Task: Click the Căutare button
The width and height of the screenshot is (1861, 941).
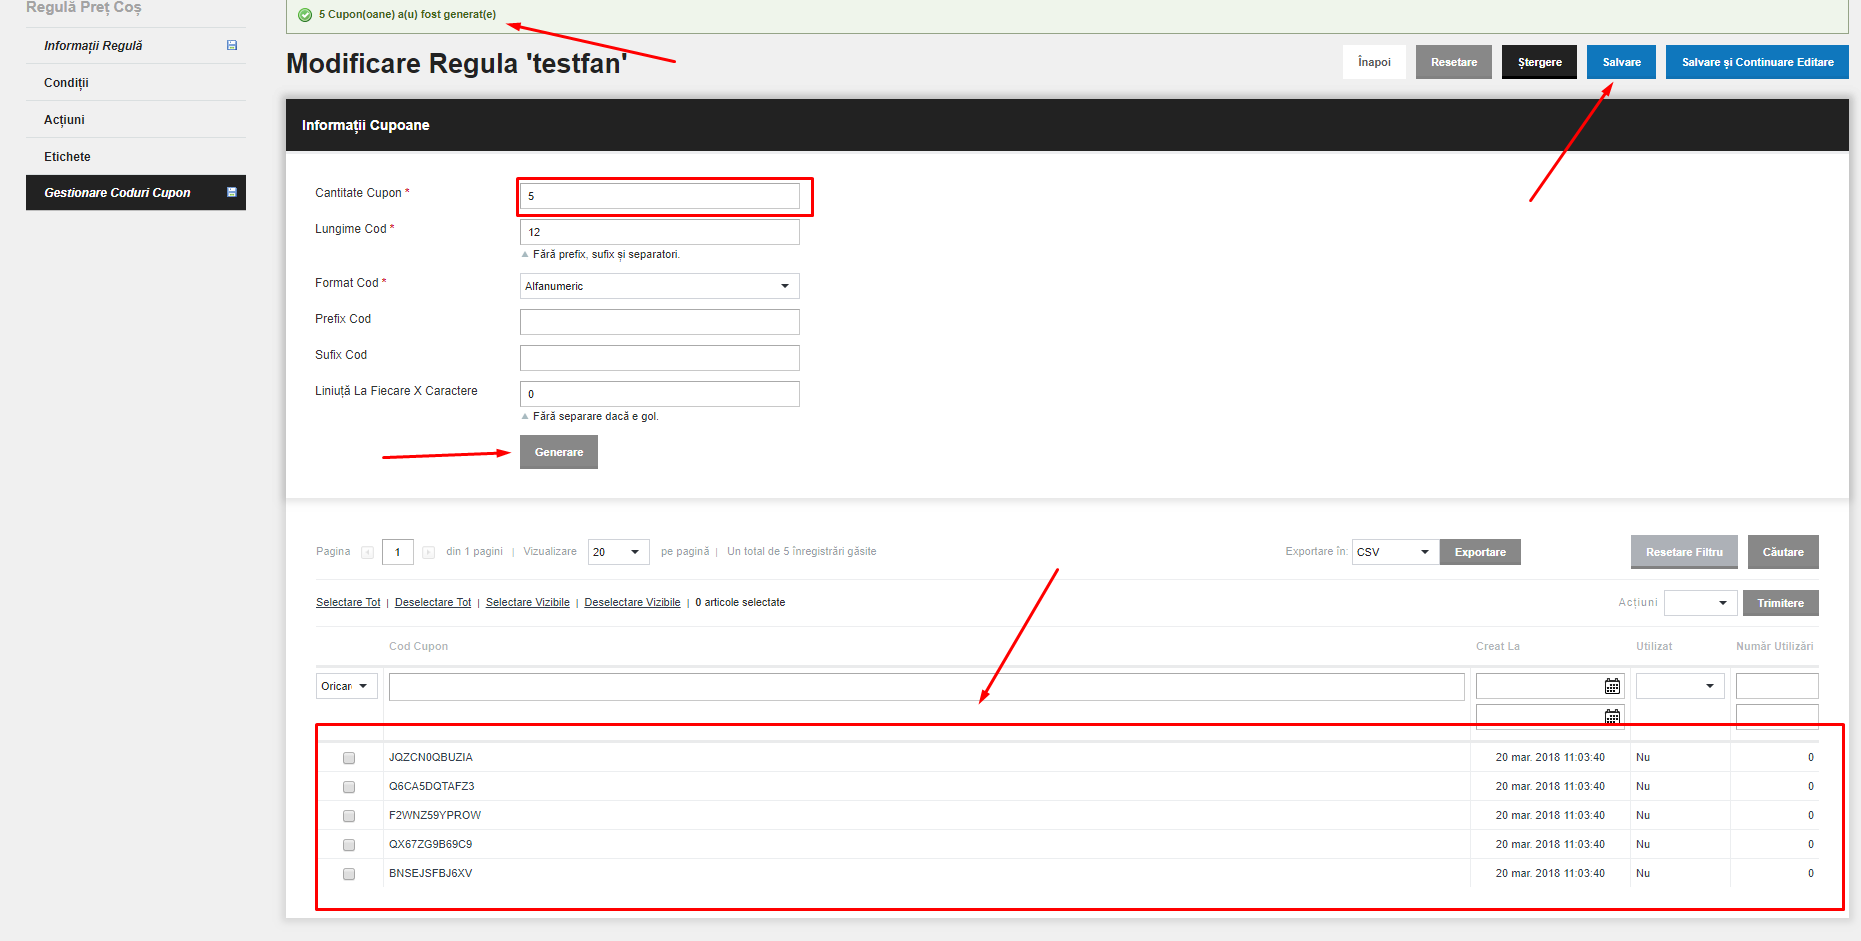Action: click(1783, 552)
